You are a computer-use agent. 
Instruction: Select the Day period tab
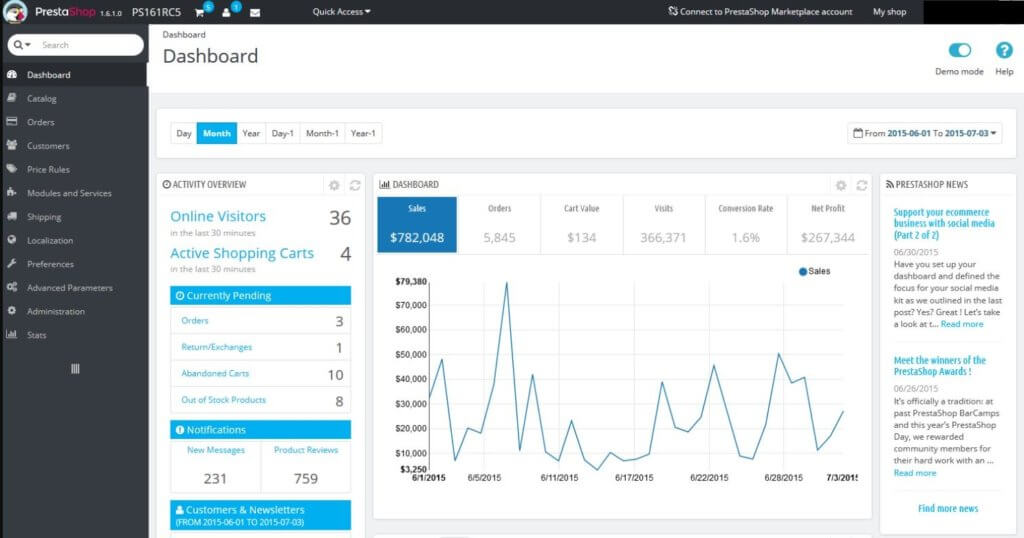coord(184,133)
